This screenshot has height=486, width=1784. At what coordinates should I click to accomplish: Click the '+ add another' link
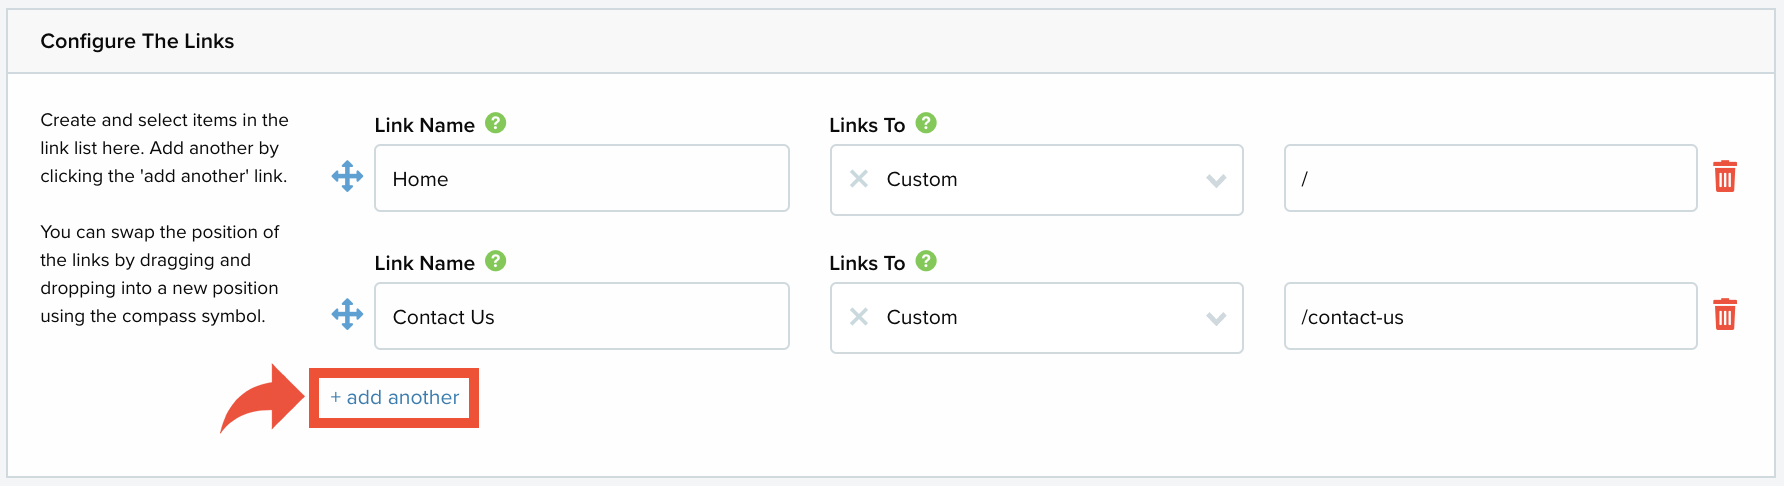coord(395,397)
